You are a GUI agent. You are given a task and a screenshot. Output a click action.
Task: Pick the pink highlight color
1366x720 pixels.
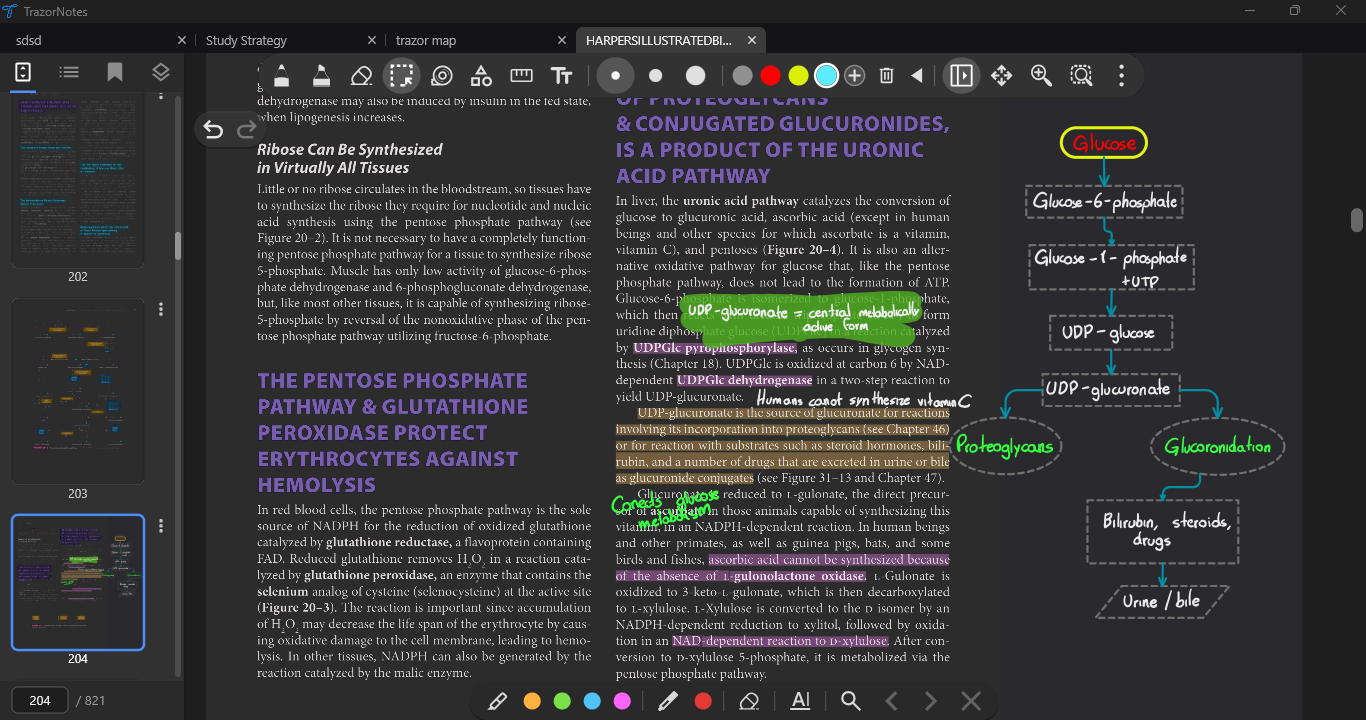622,701
